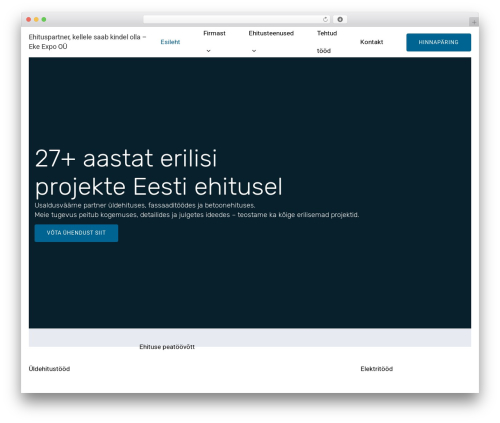The width and height of the screenshot is (500, 423).
Task: Click the yellow minimize window dot
Action: click(36, 19)
